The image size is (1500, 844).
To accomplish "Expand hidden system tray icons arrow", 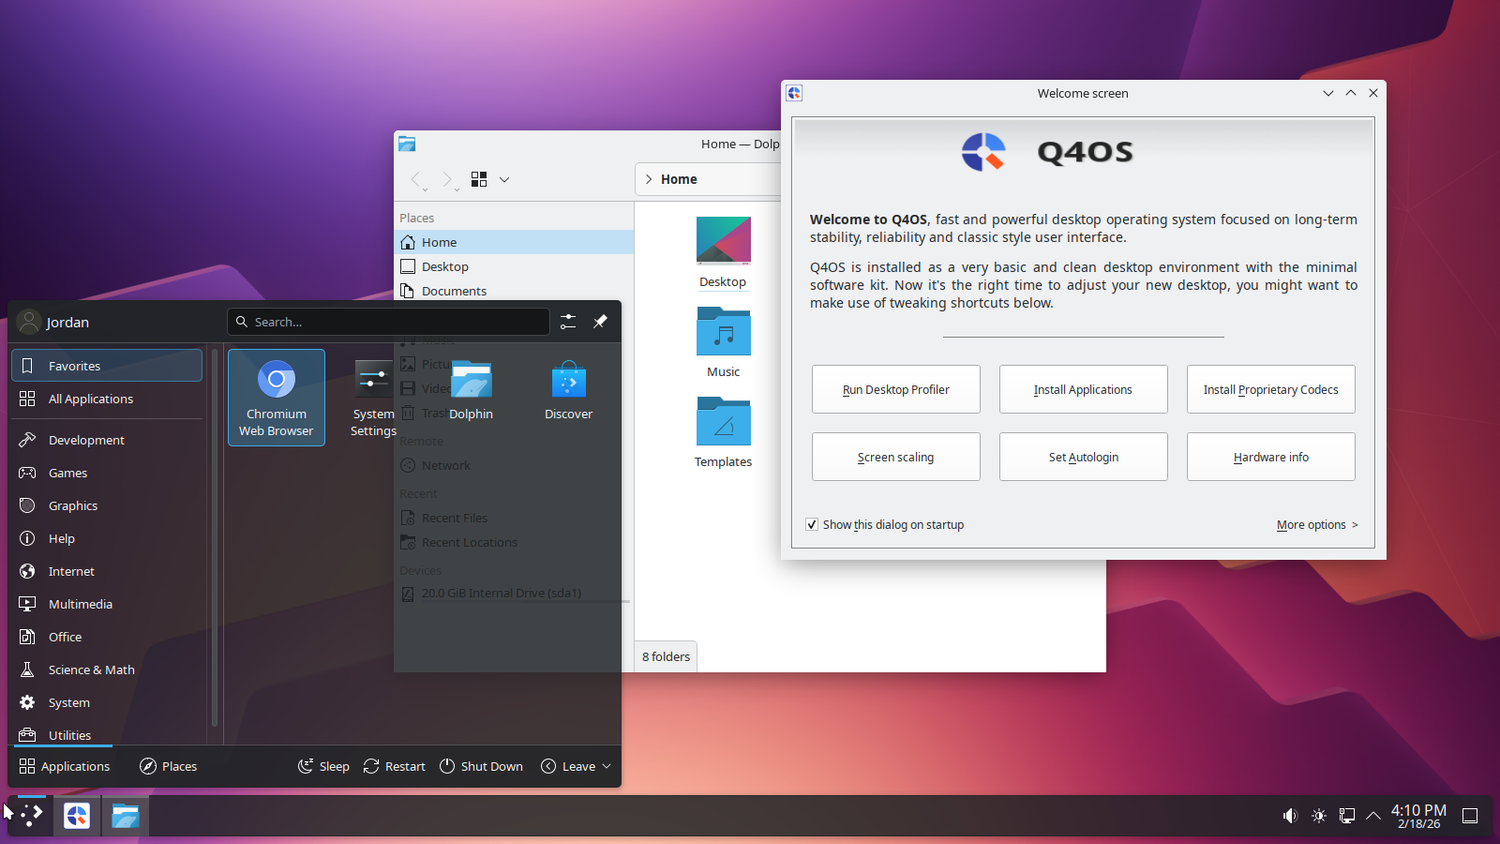I will coord(1374,816).
